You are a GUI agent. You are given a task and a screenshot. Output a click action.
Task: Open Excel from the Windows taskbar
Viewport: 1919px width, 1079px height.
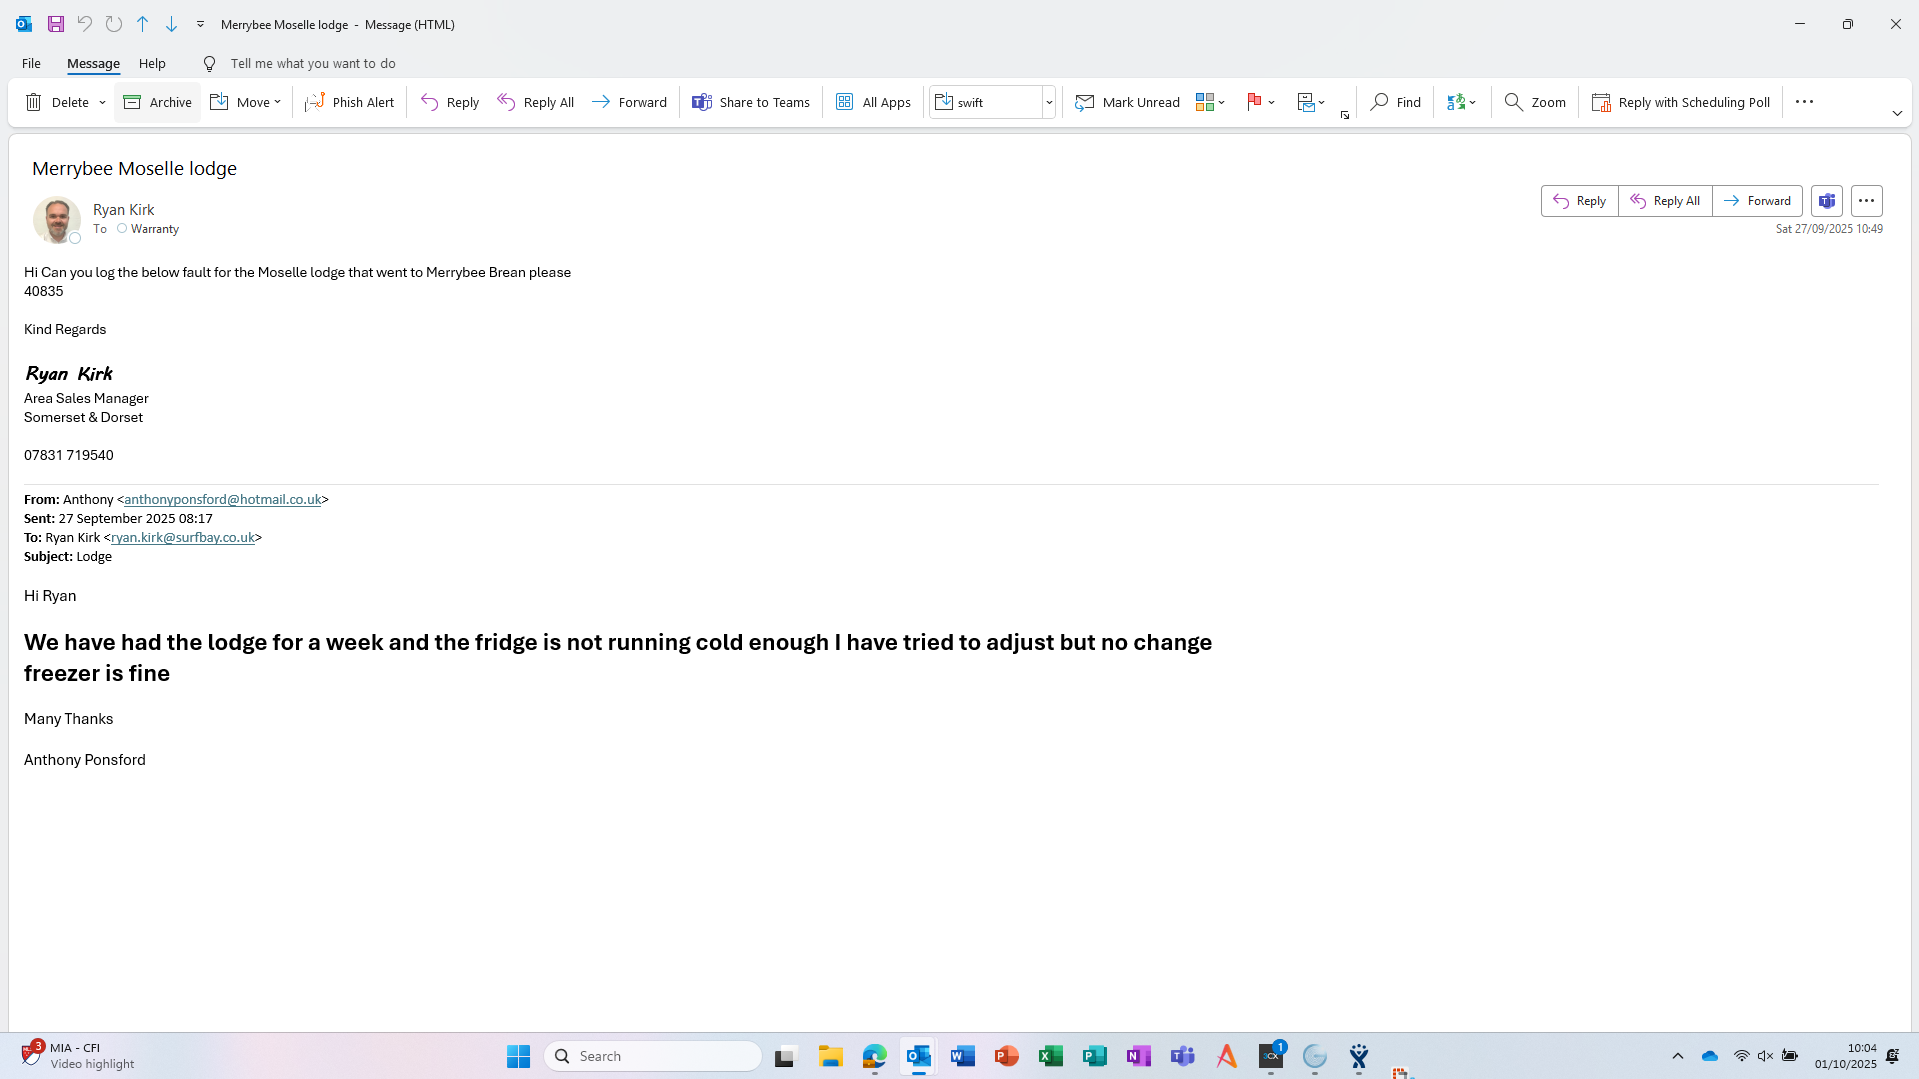point(1050,1056)
